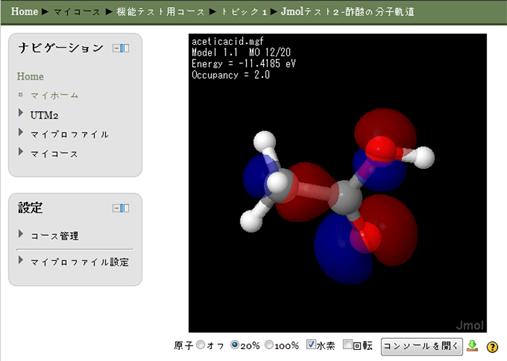The width and height of the screenshot is (507, 361).
Task: Collapse the ナビゲーション block with its hide icon
Action: [x=116, y=48]
